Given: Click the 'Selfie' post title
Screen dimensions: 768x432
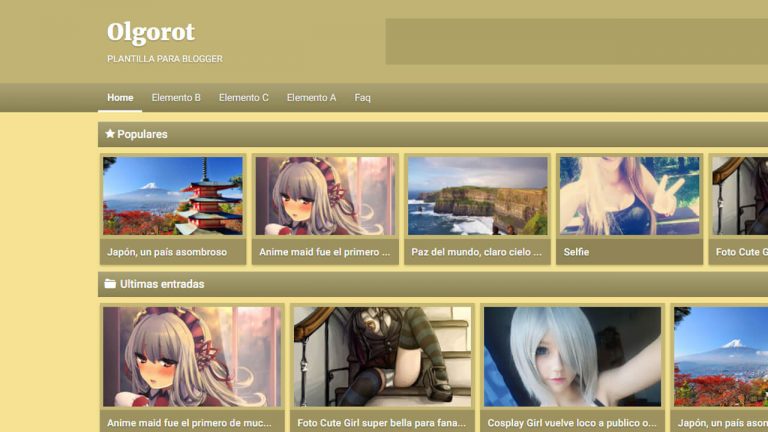Looking at the screenshot, I should 576,252.
